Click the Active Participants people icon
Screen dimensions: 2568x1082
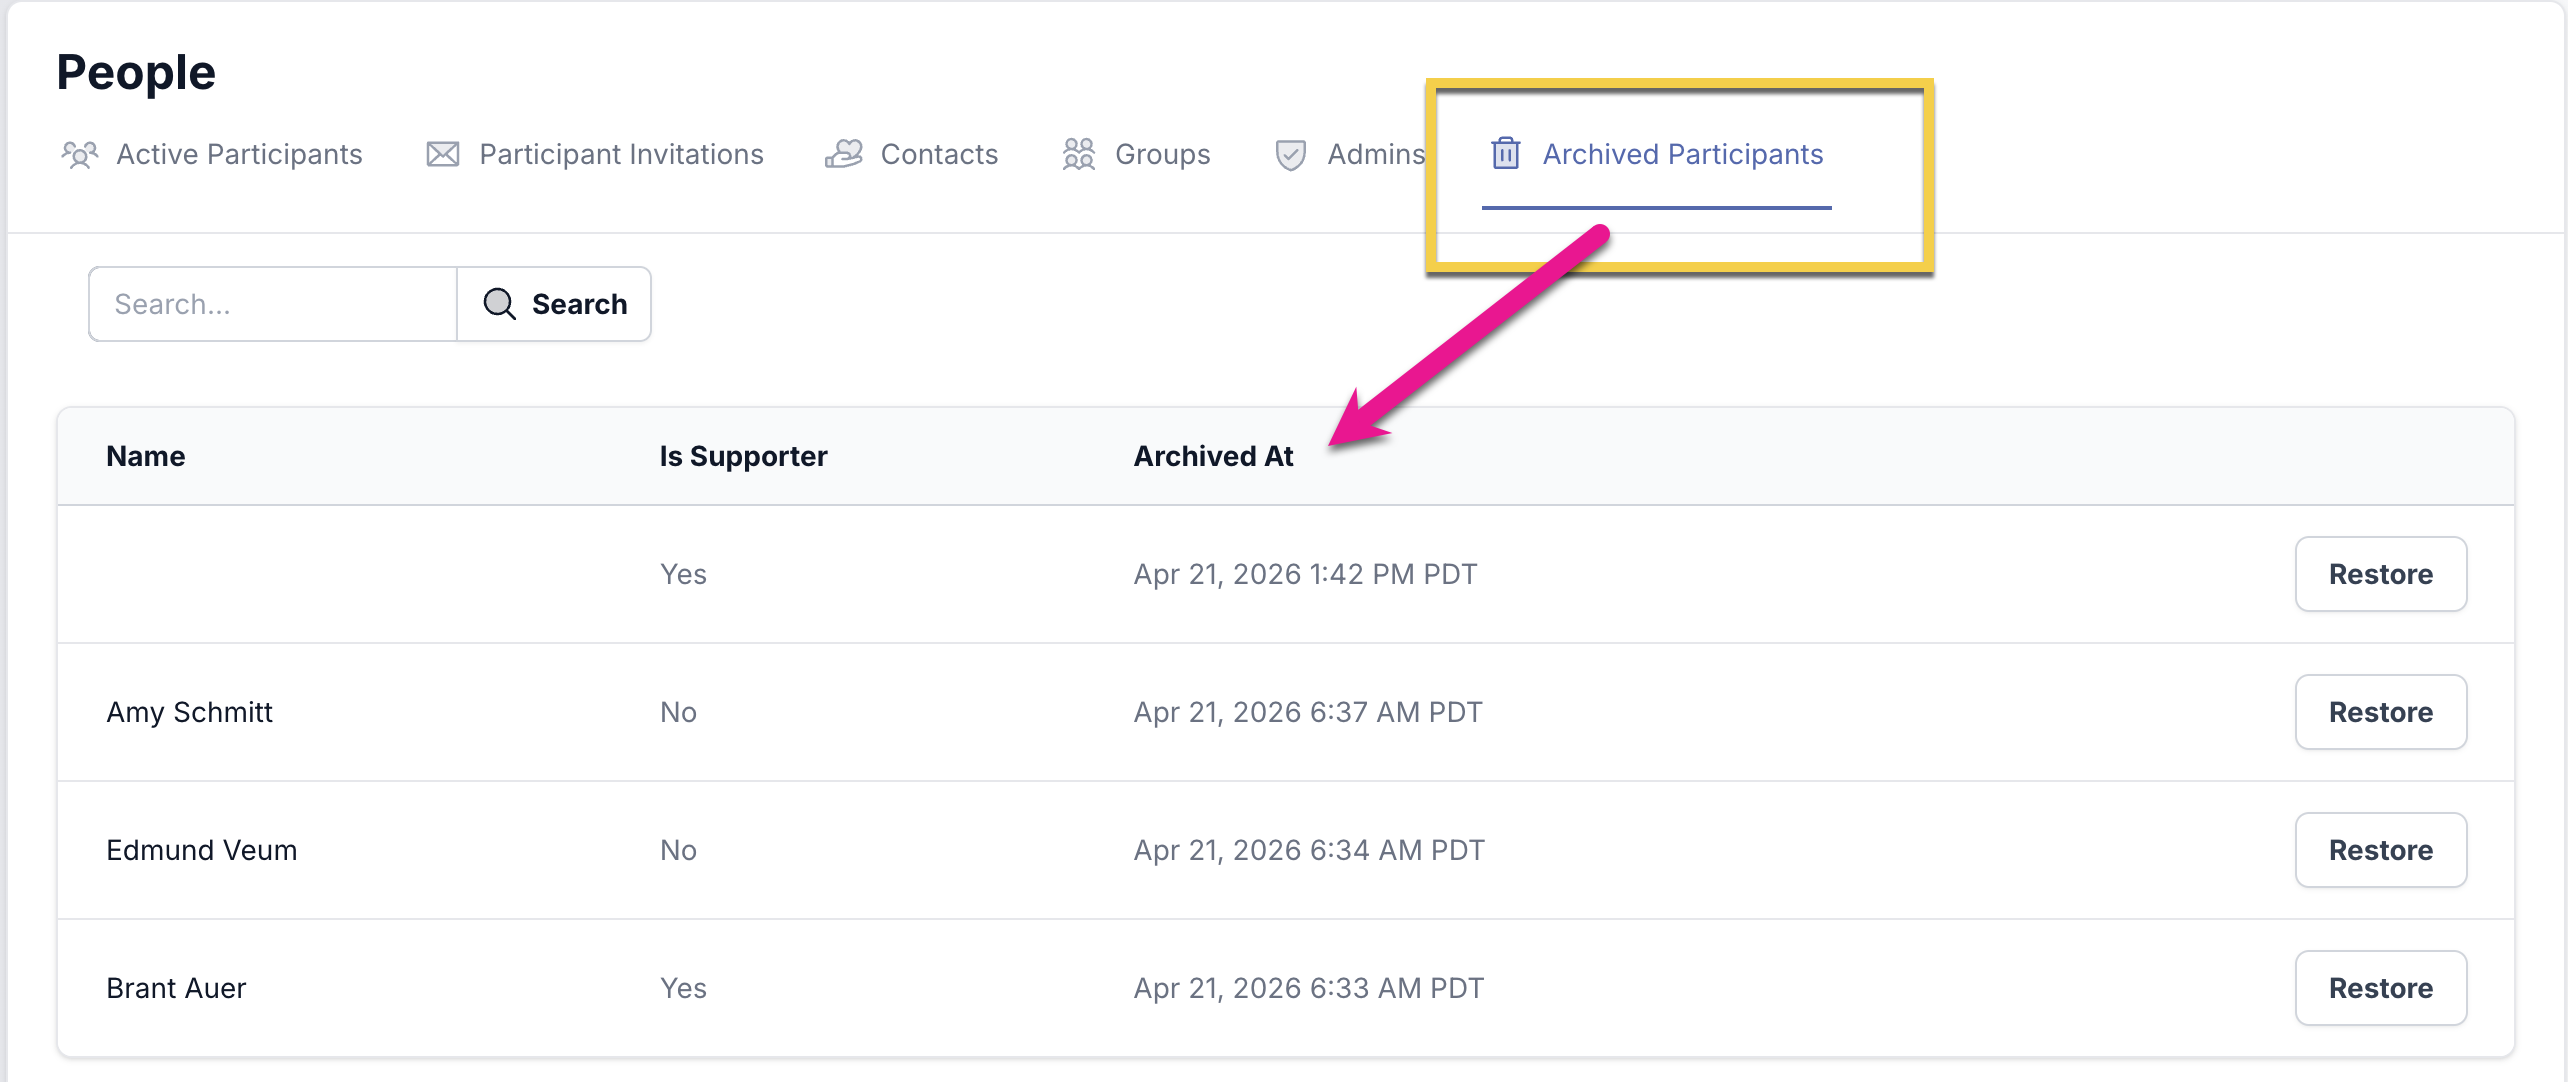tap(79, 155)
